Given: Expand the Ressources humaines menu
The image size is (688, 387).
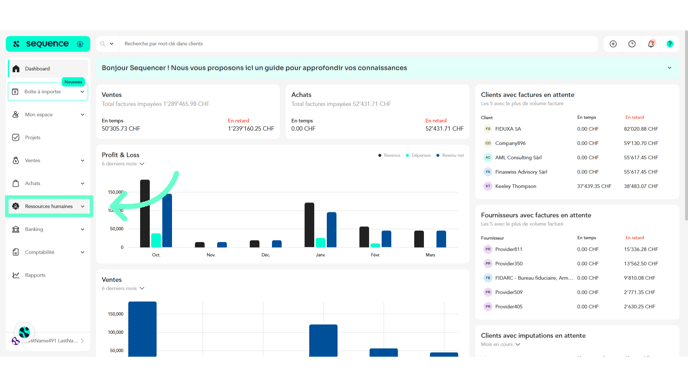Looking at the screenshot, I should tap(48, 206).
